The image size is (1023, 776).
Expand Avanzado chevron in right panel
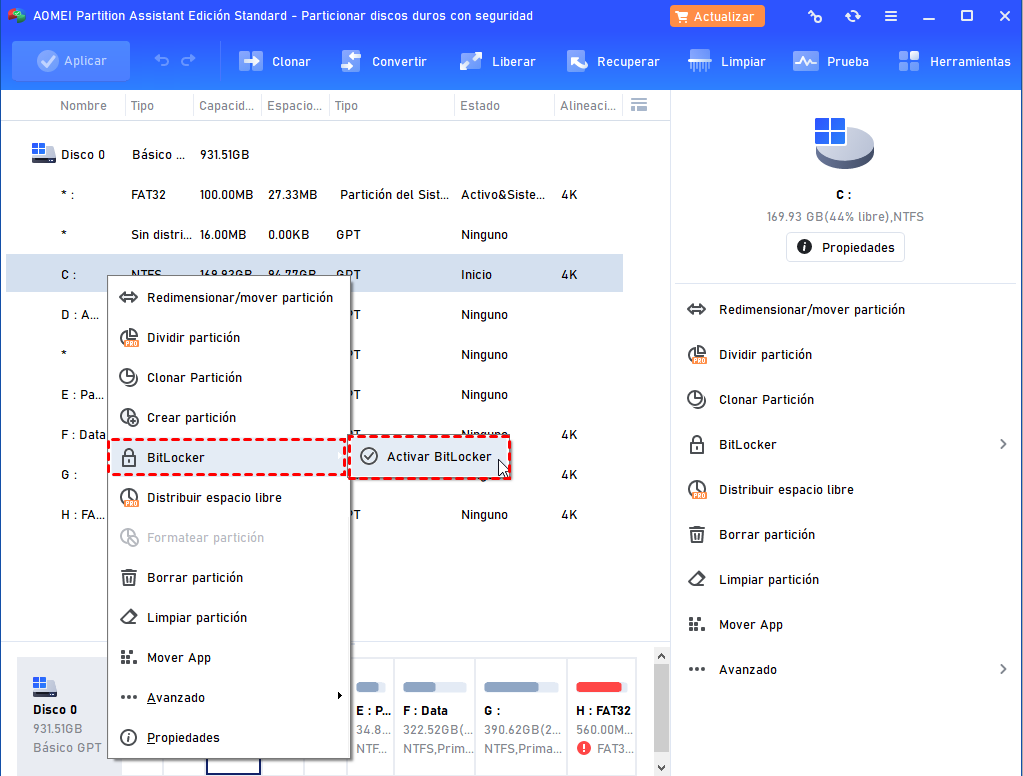[1003, 669]
